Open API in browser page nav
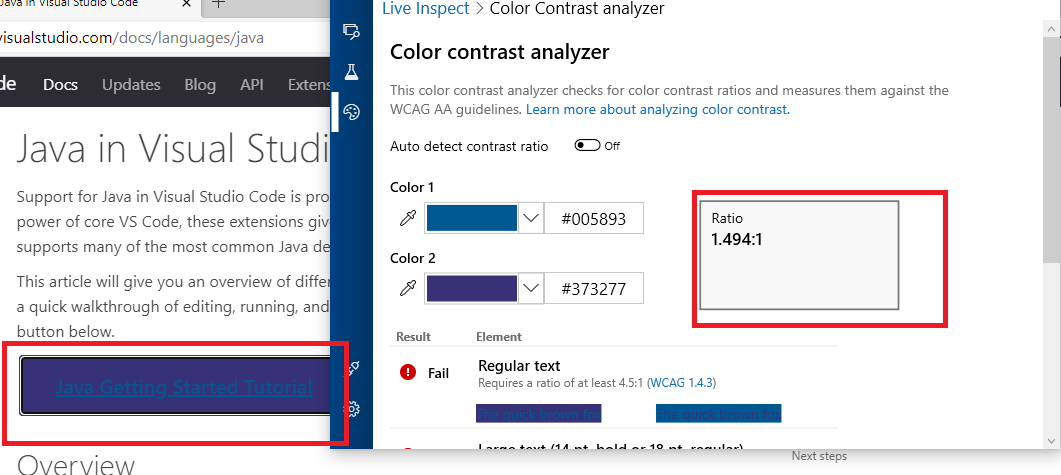Image resolution: width=1061 pixels, height=475 pixels. click(x=252, y=85)
